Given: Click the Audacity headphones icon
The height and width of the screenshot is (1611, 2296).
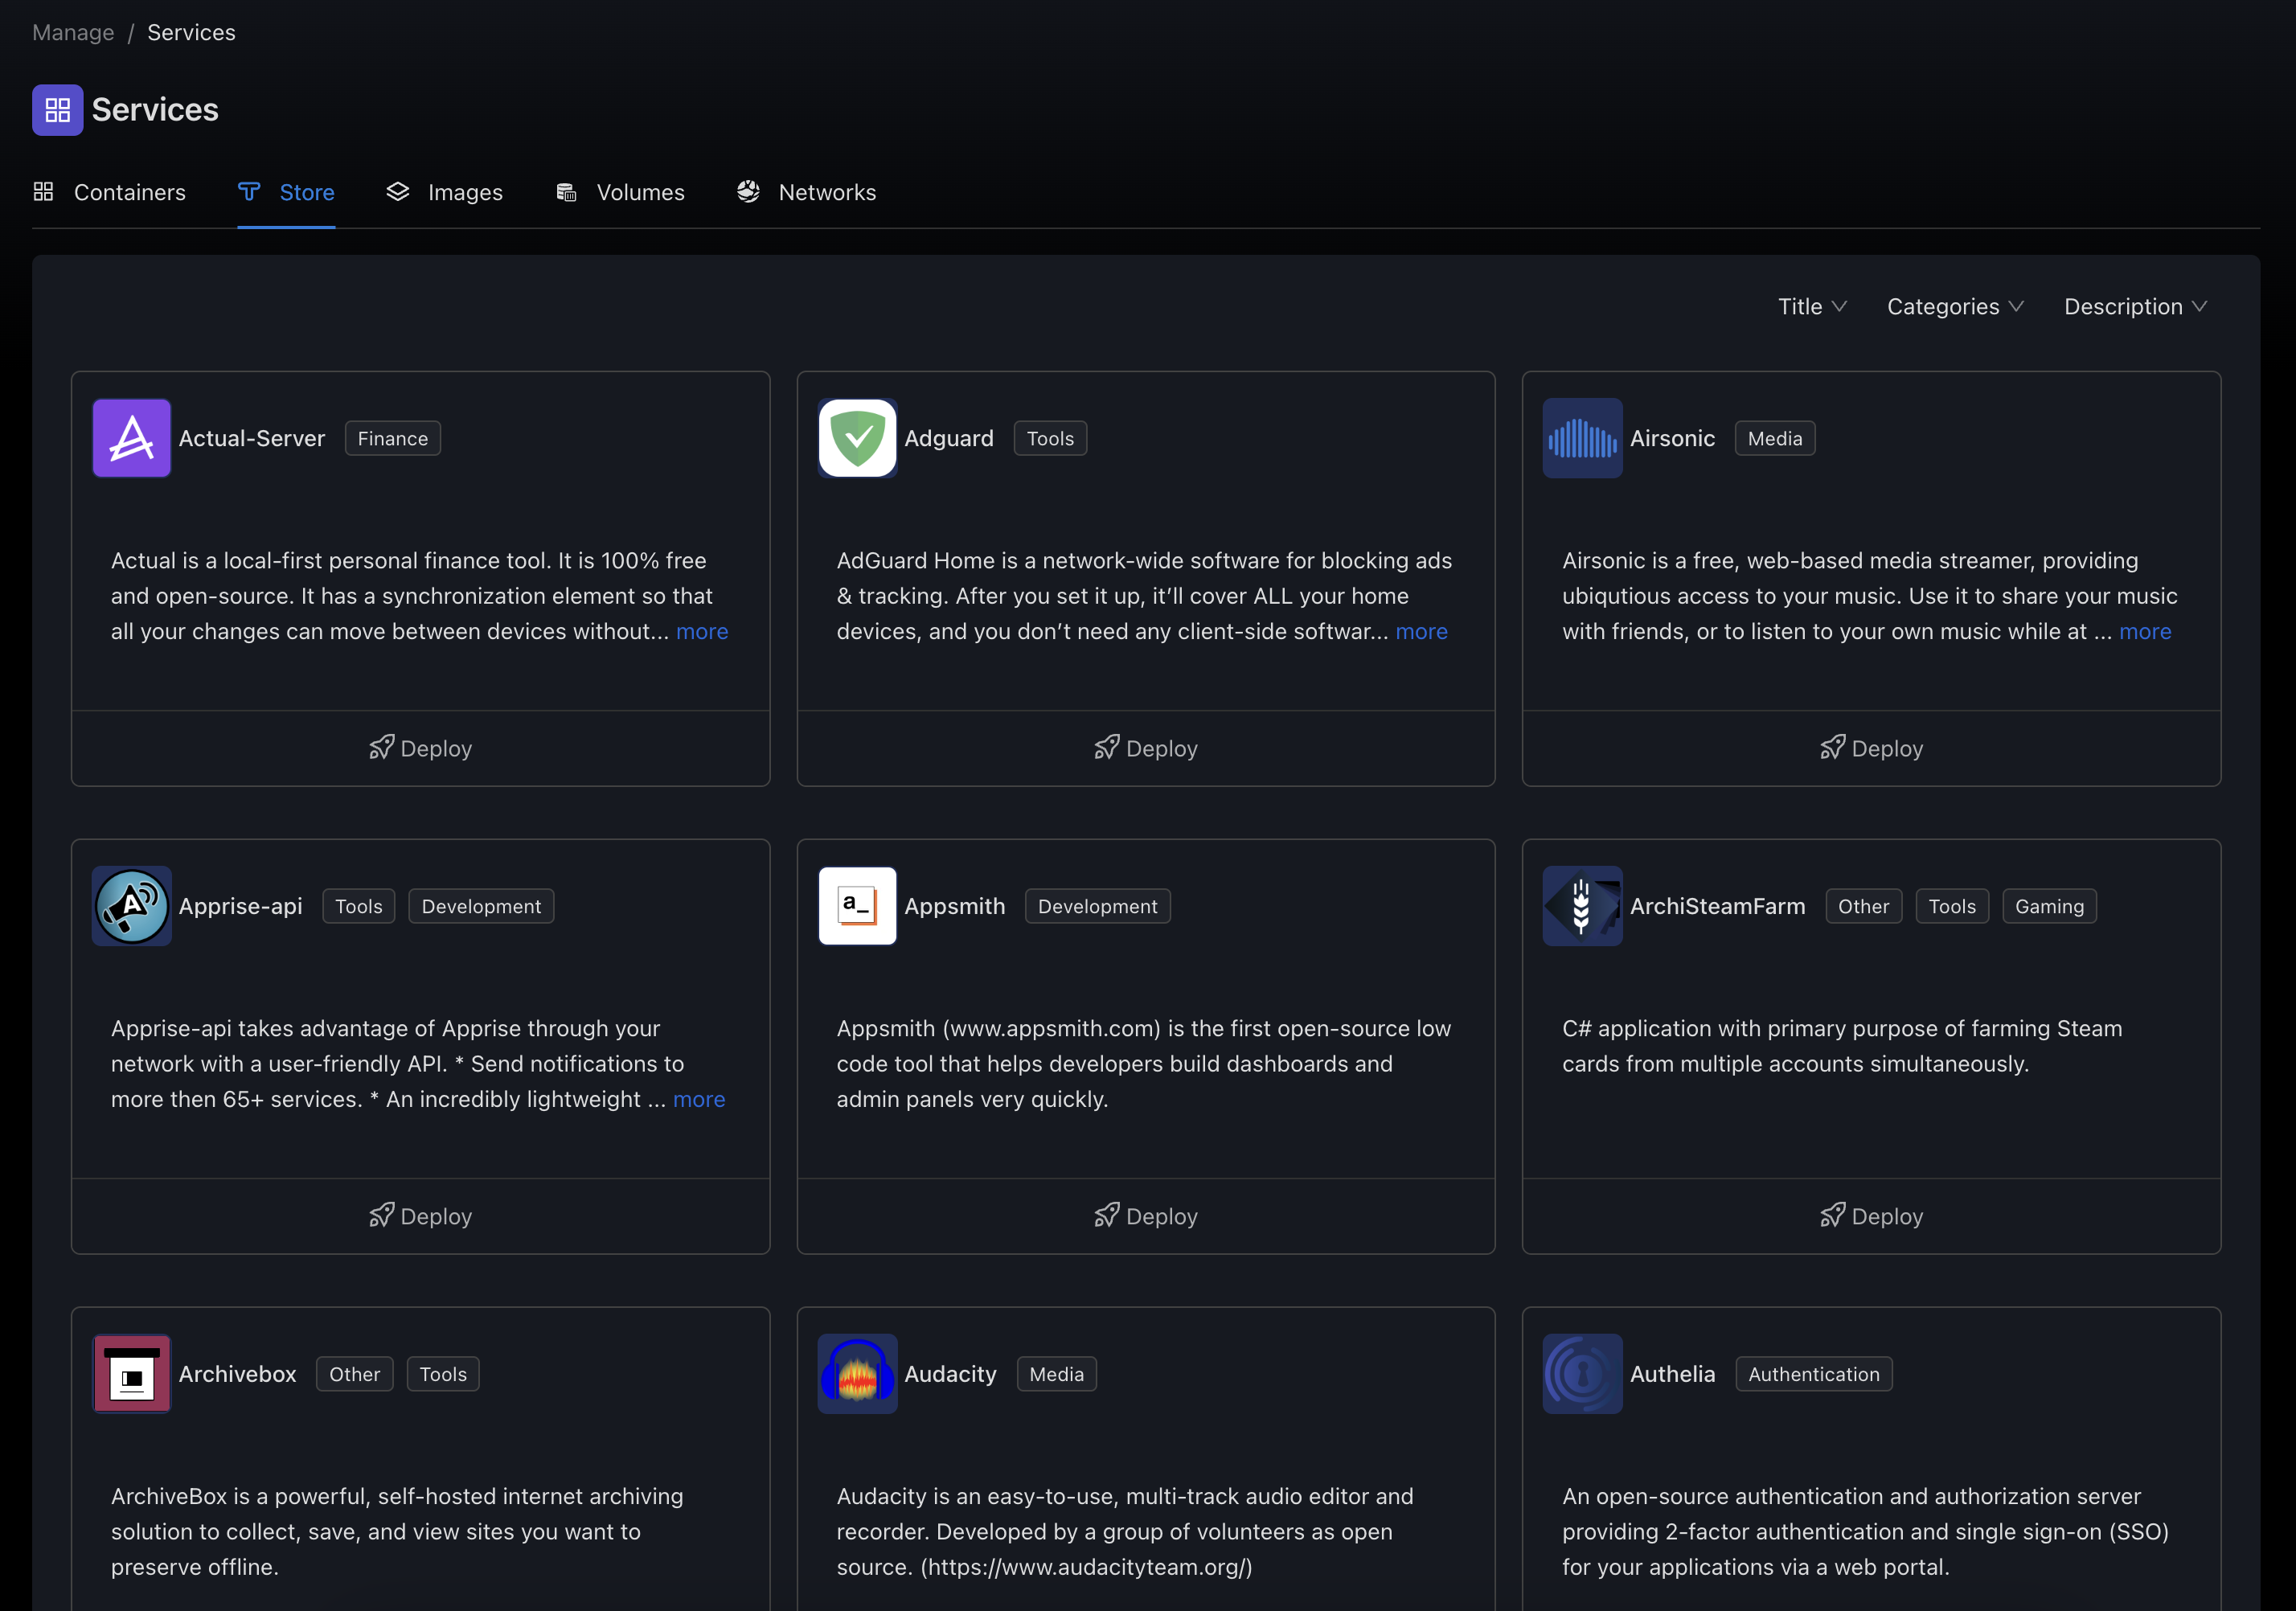Looking at the screenshot, I should (857, 1374).
